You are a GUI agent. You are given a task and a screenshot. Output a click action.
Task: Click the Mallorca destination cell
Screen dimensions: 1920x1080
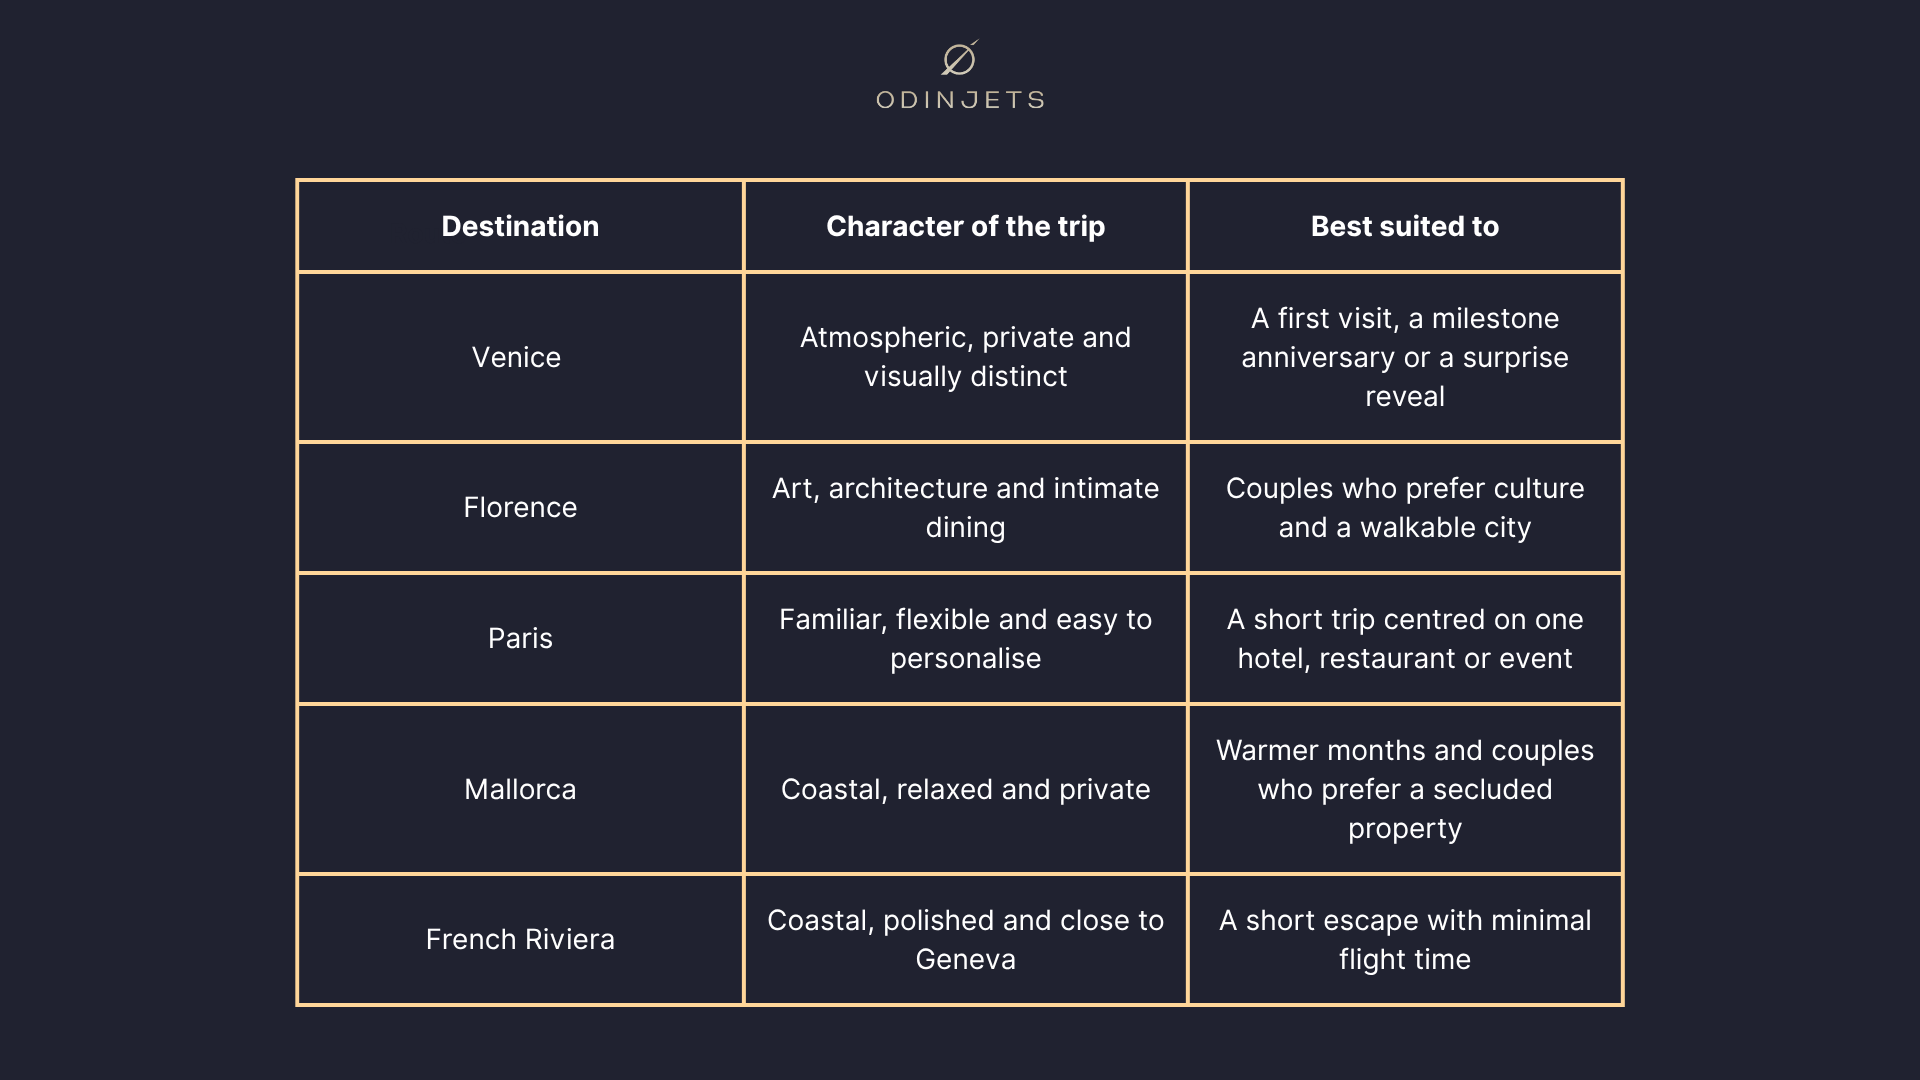pos(520,789)
